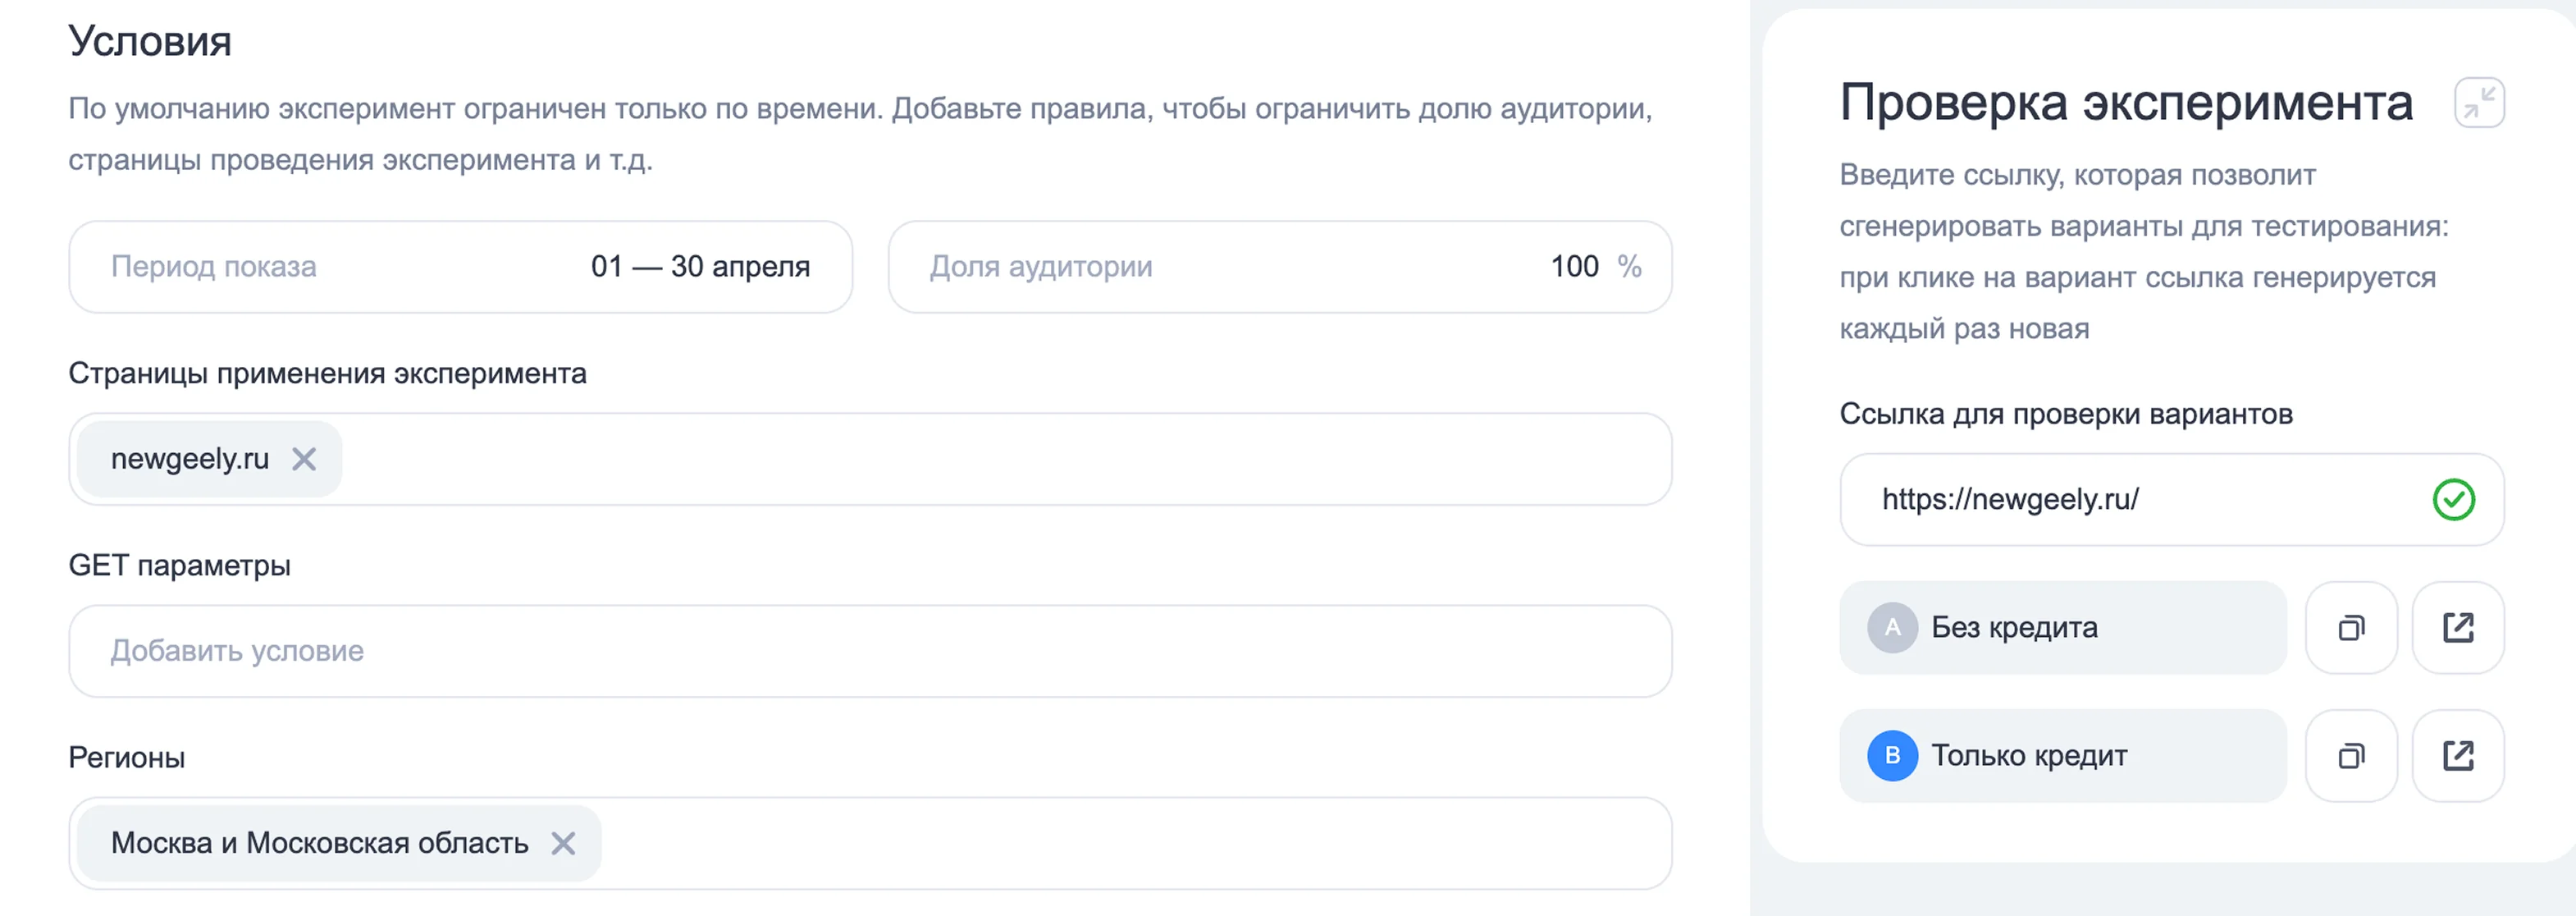Copy link for variant Только кредит
The width and height of the screenshot is (2576, 916).
click(x=2350, y=756)
